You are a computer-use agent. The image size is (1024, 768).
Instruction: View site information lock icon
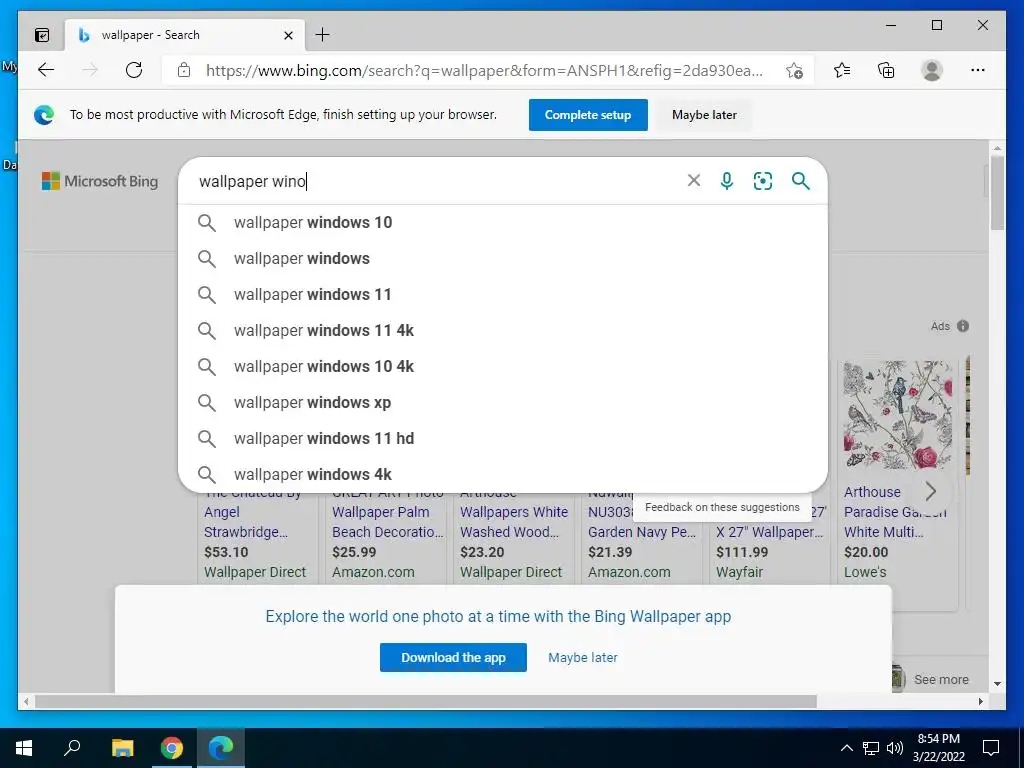[x=184, y=70]
